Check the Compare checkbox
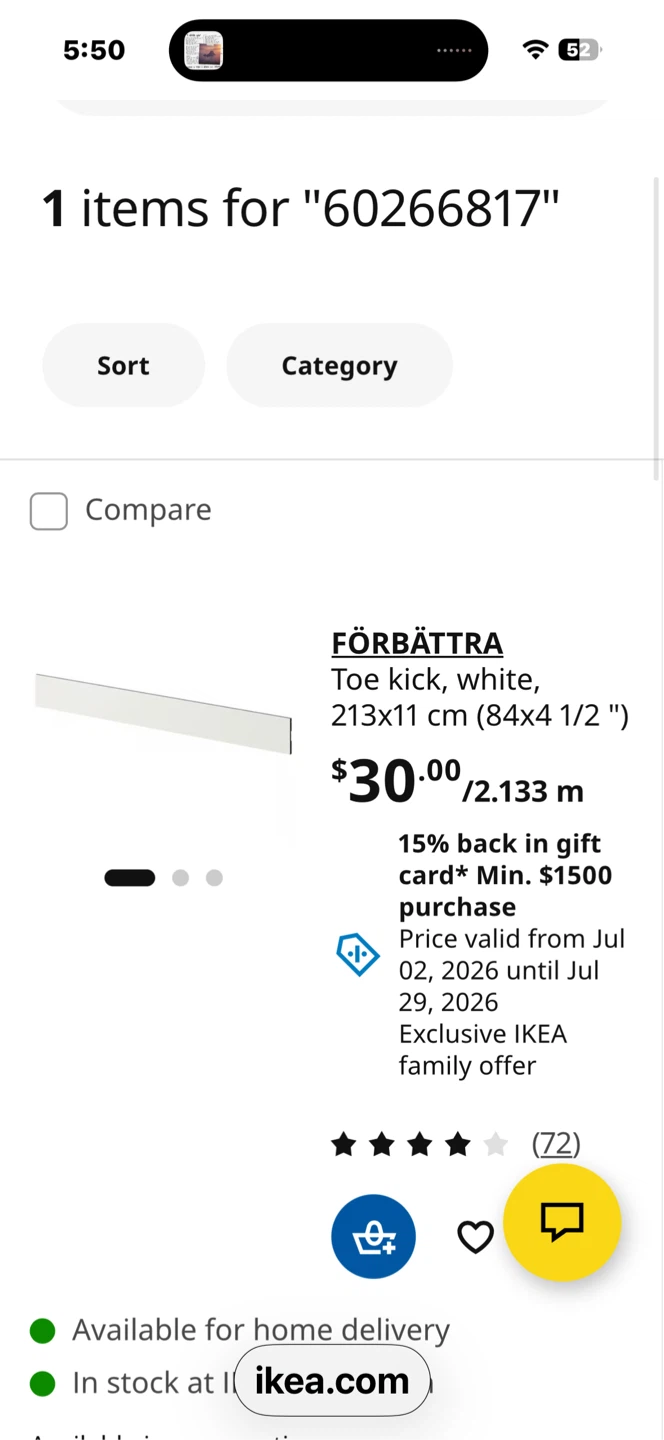This screenshot has height=1440, width=664. 49,511
